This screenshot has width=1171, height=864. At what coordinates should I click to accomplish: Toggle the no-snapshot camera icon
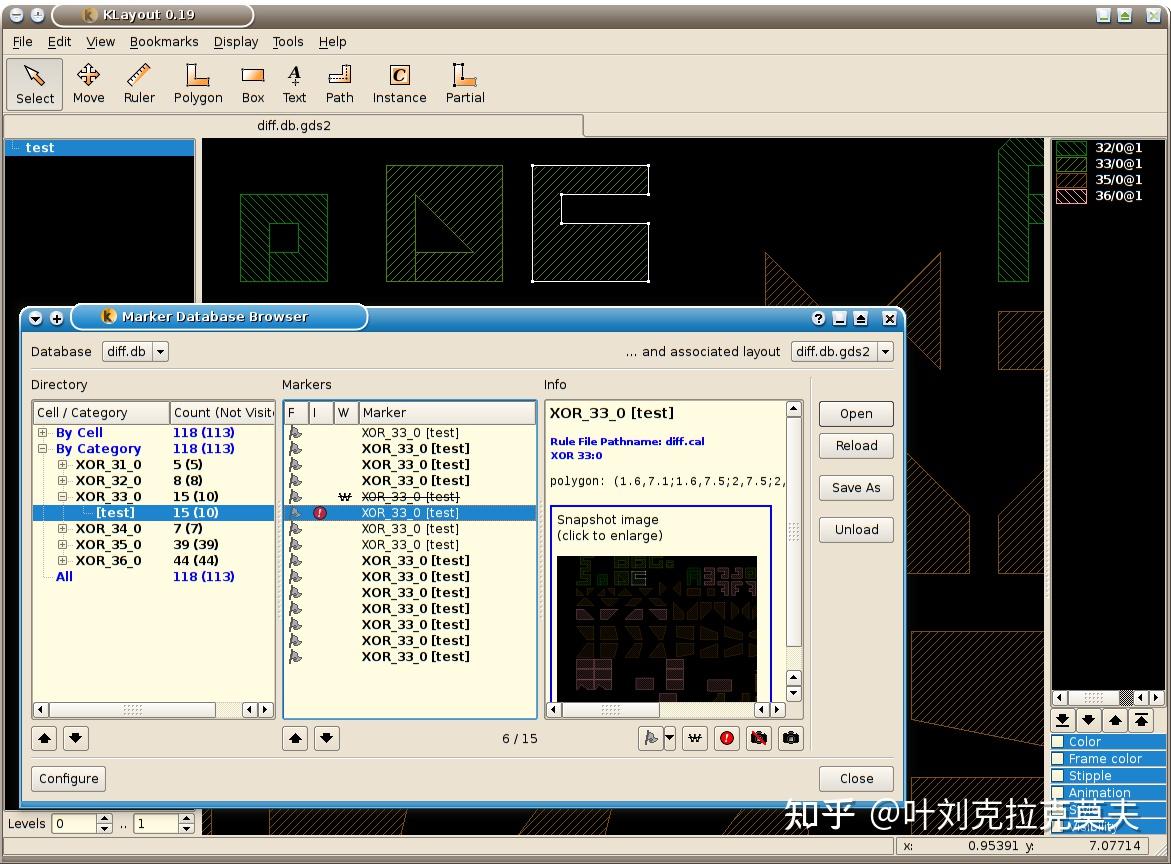click(758, 738)
